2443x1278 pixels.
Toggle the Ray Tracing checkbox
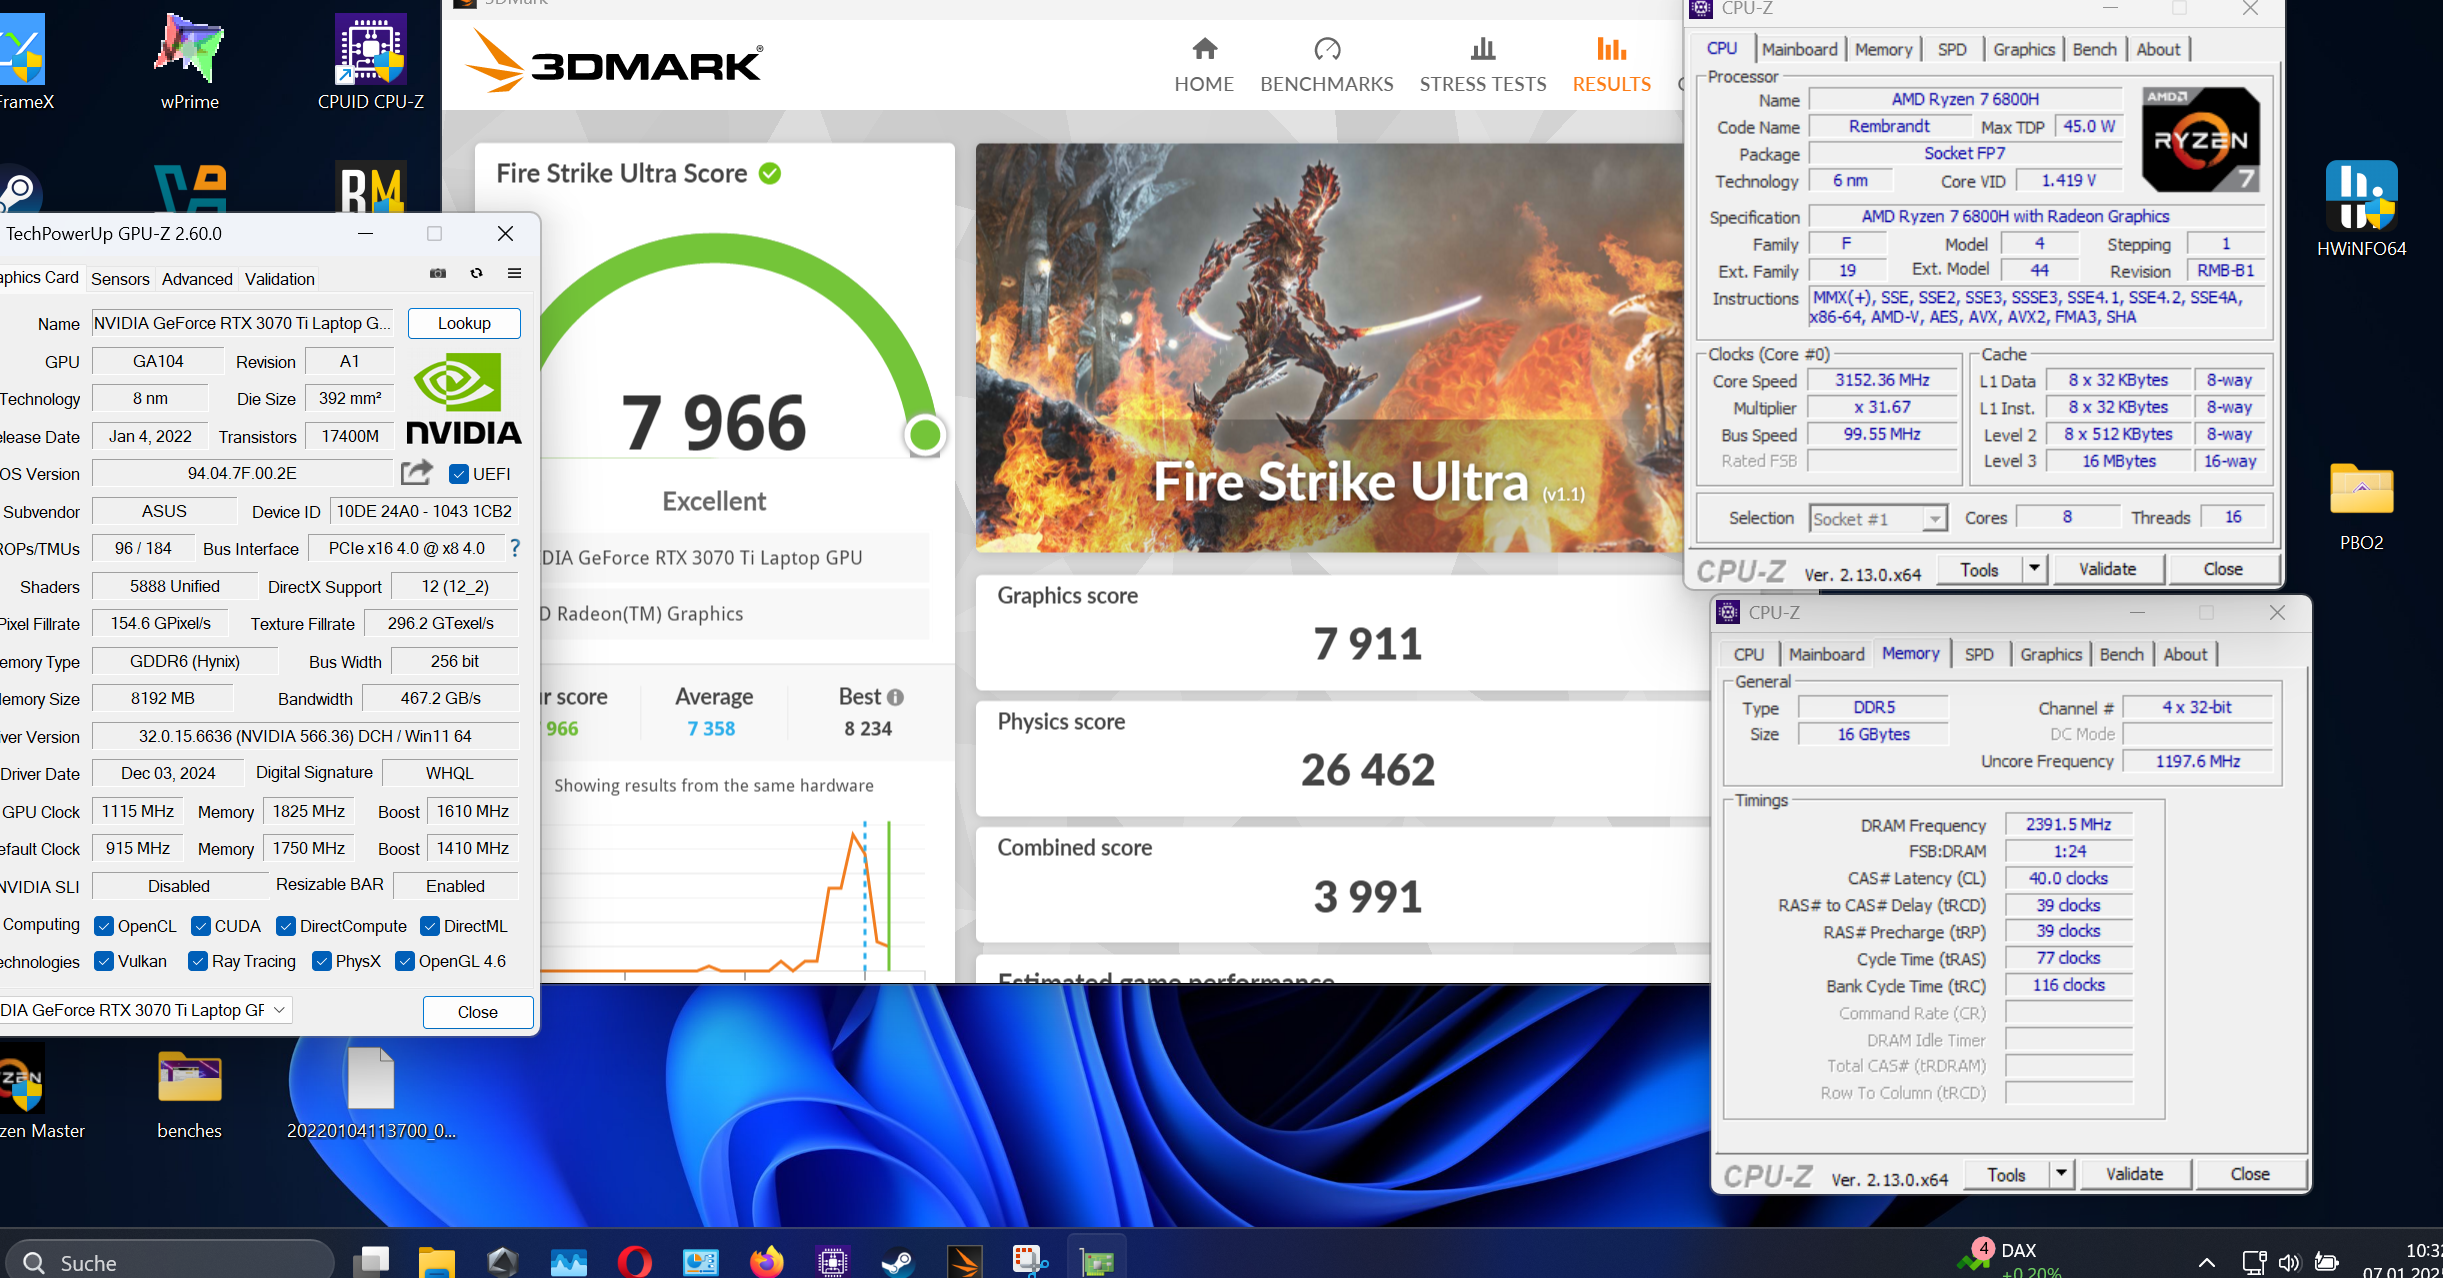197,961
